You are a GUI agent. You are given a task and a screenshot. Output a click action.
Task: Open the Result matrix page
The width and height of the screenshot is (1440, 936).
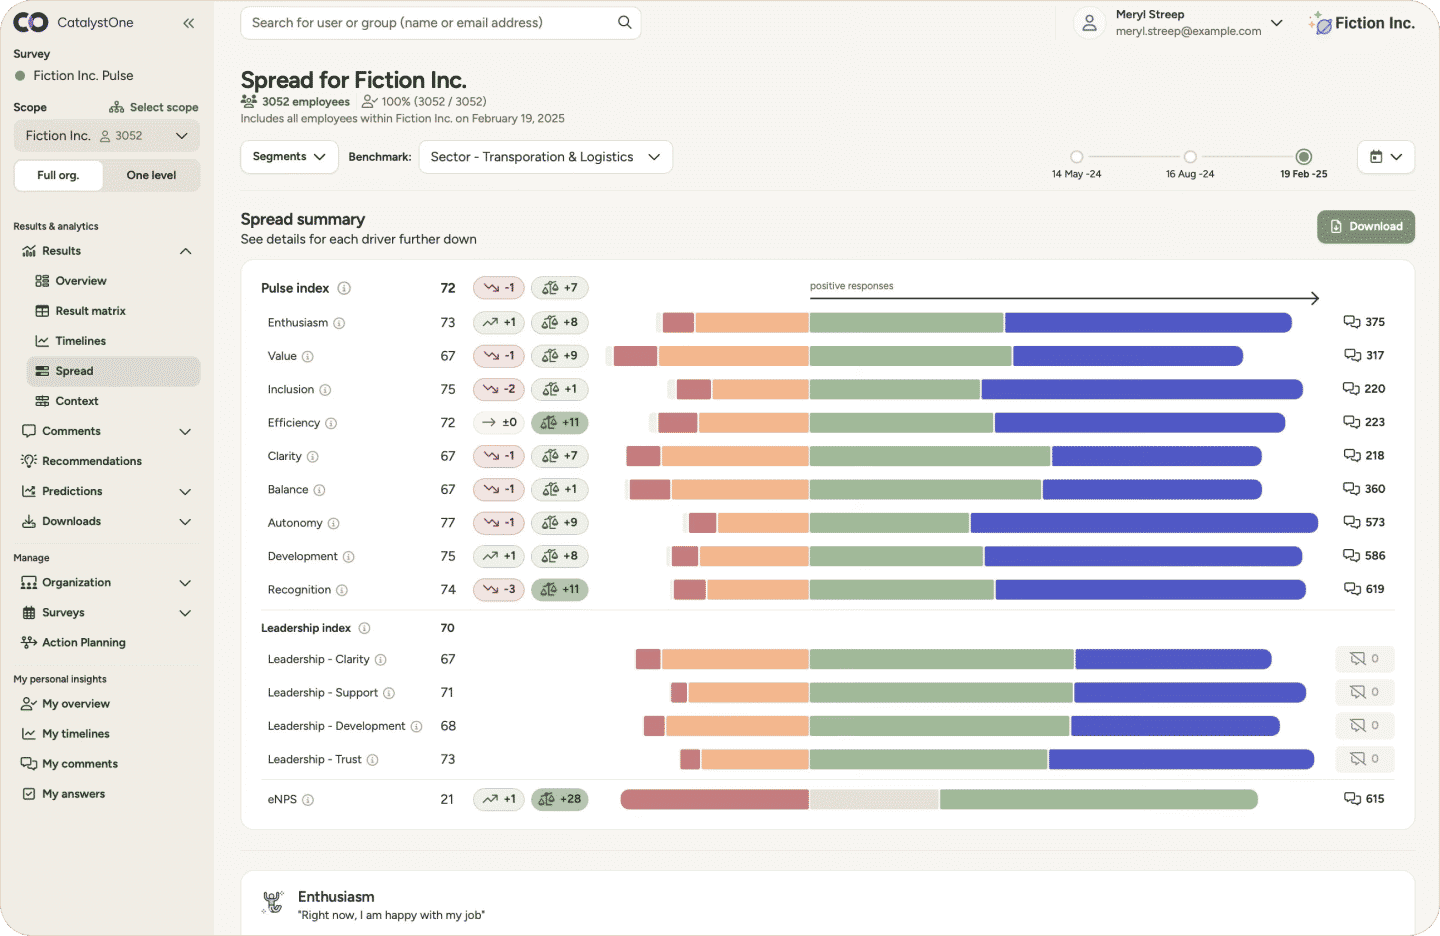pyautogui.click(x=90, y=311)
